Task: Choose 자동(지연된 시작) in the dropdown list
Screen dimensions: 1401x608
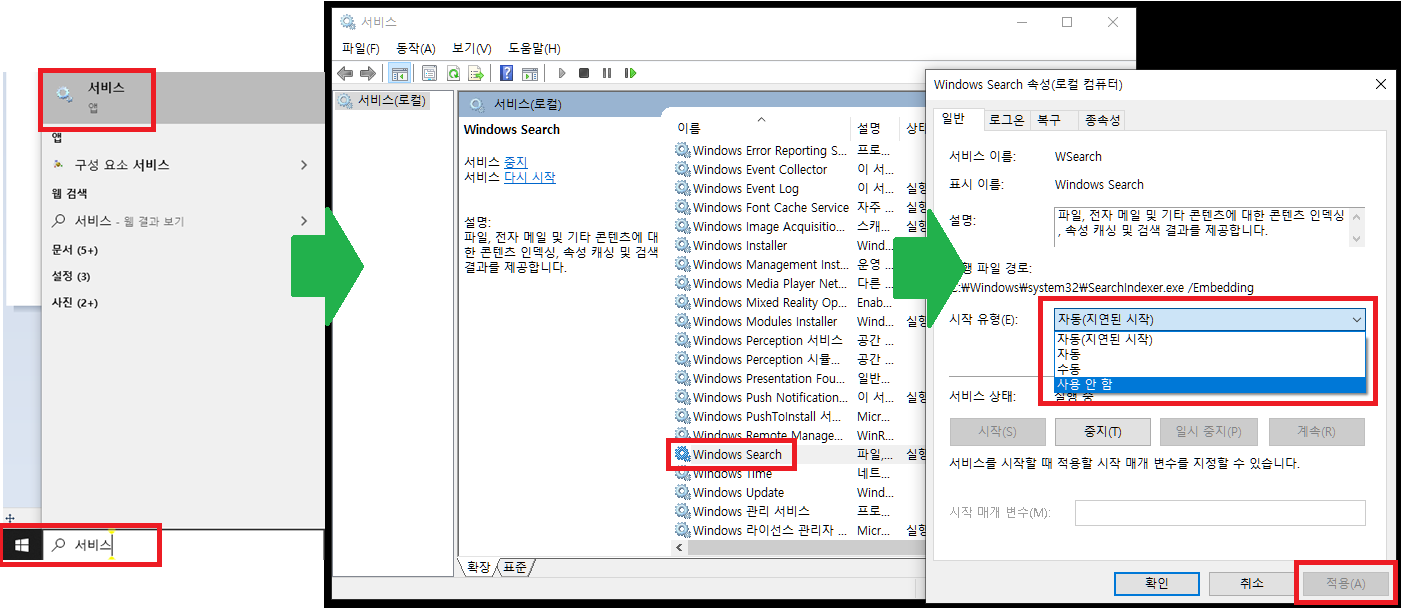Action: pos(1210,339)
